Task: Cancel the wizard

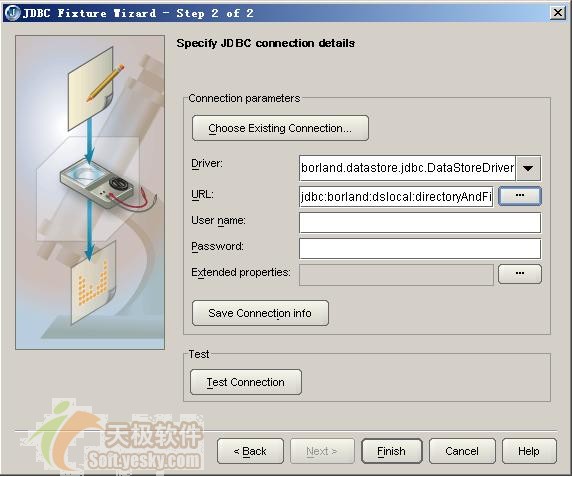Action: point(462,451)
